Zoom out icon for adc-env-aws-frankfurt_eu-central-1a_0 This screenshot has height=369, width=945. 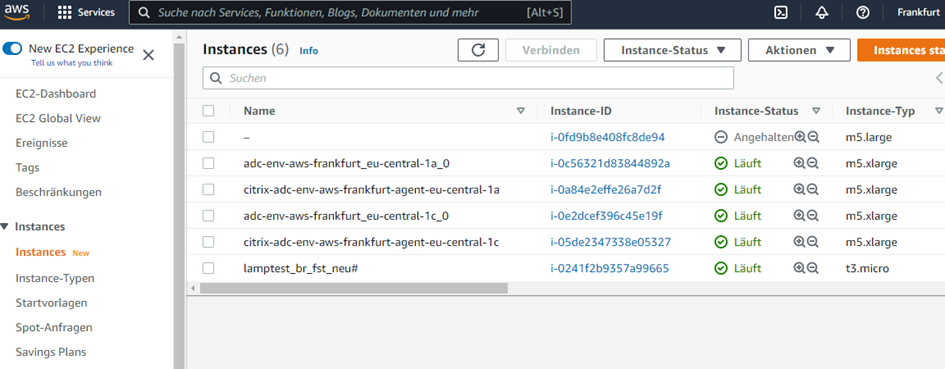pyautogui.click(x=812, y=163)
